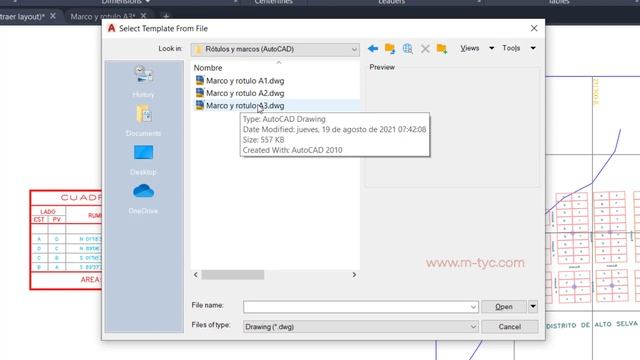Click the horizontal scrollbar thumb in file list

233,275
